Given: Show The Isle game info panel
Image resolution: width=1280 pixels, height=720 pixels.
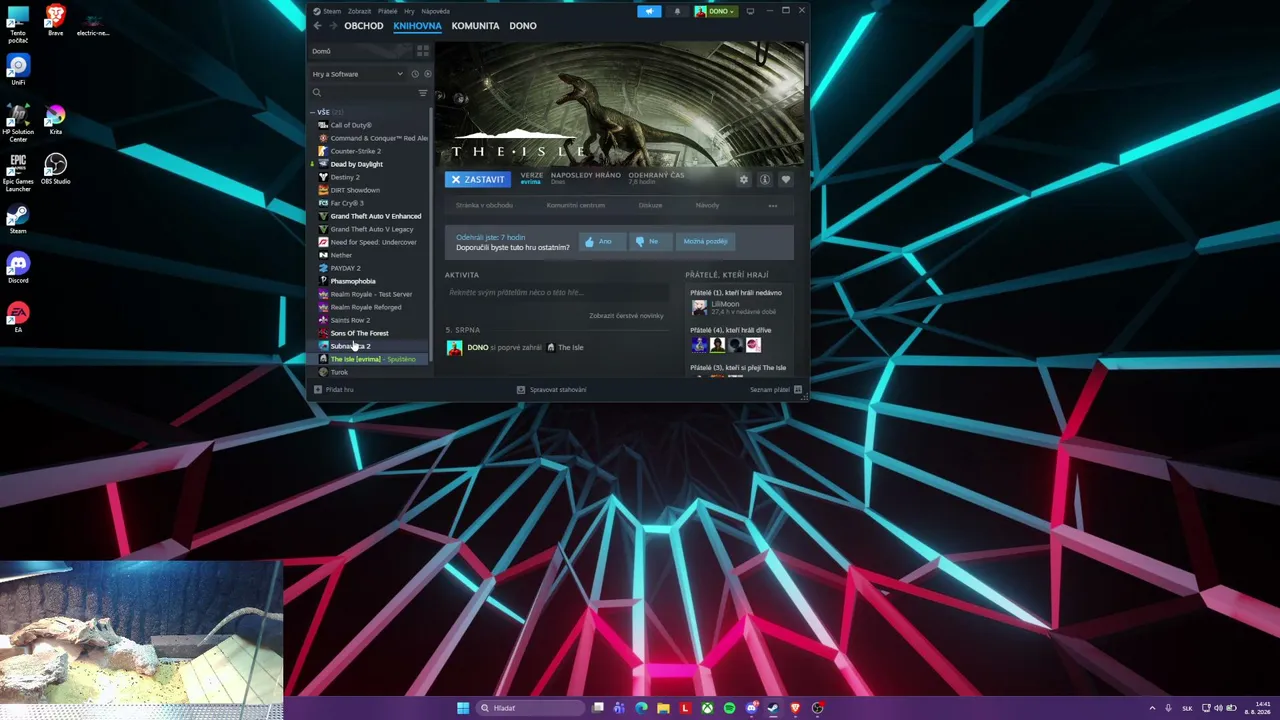Looking at the screenshot, I should (x=764, y=180).
